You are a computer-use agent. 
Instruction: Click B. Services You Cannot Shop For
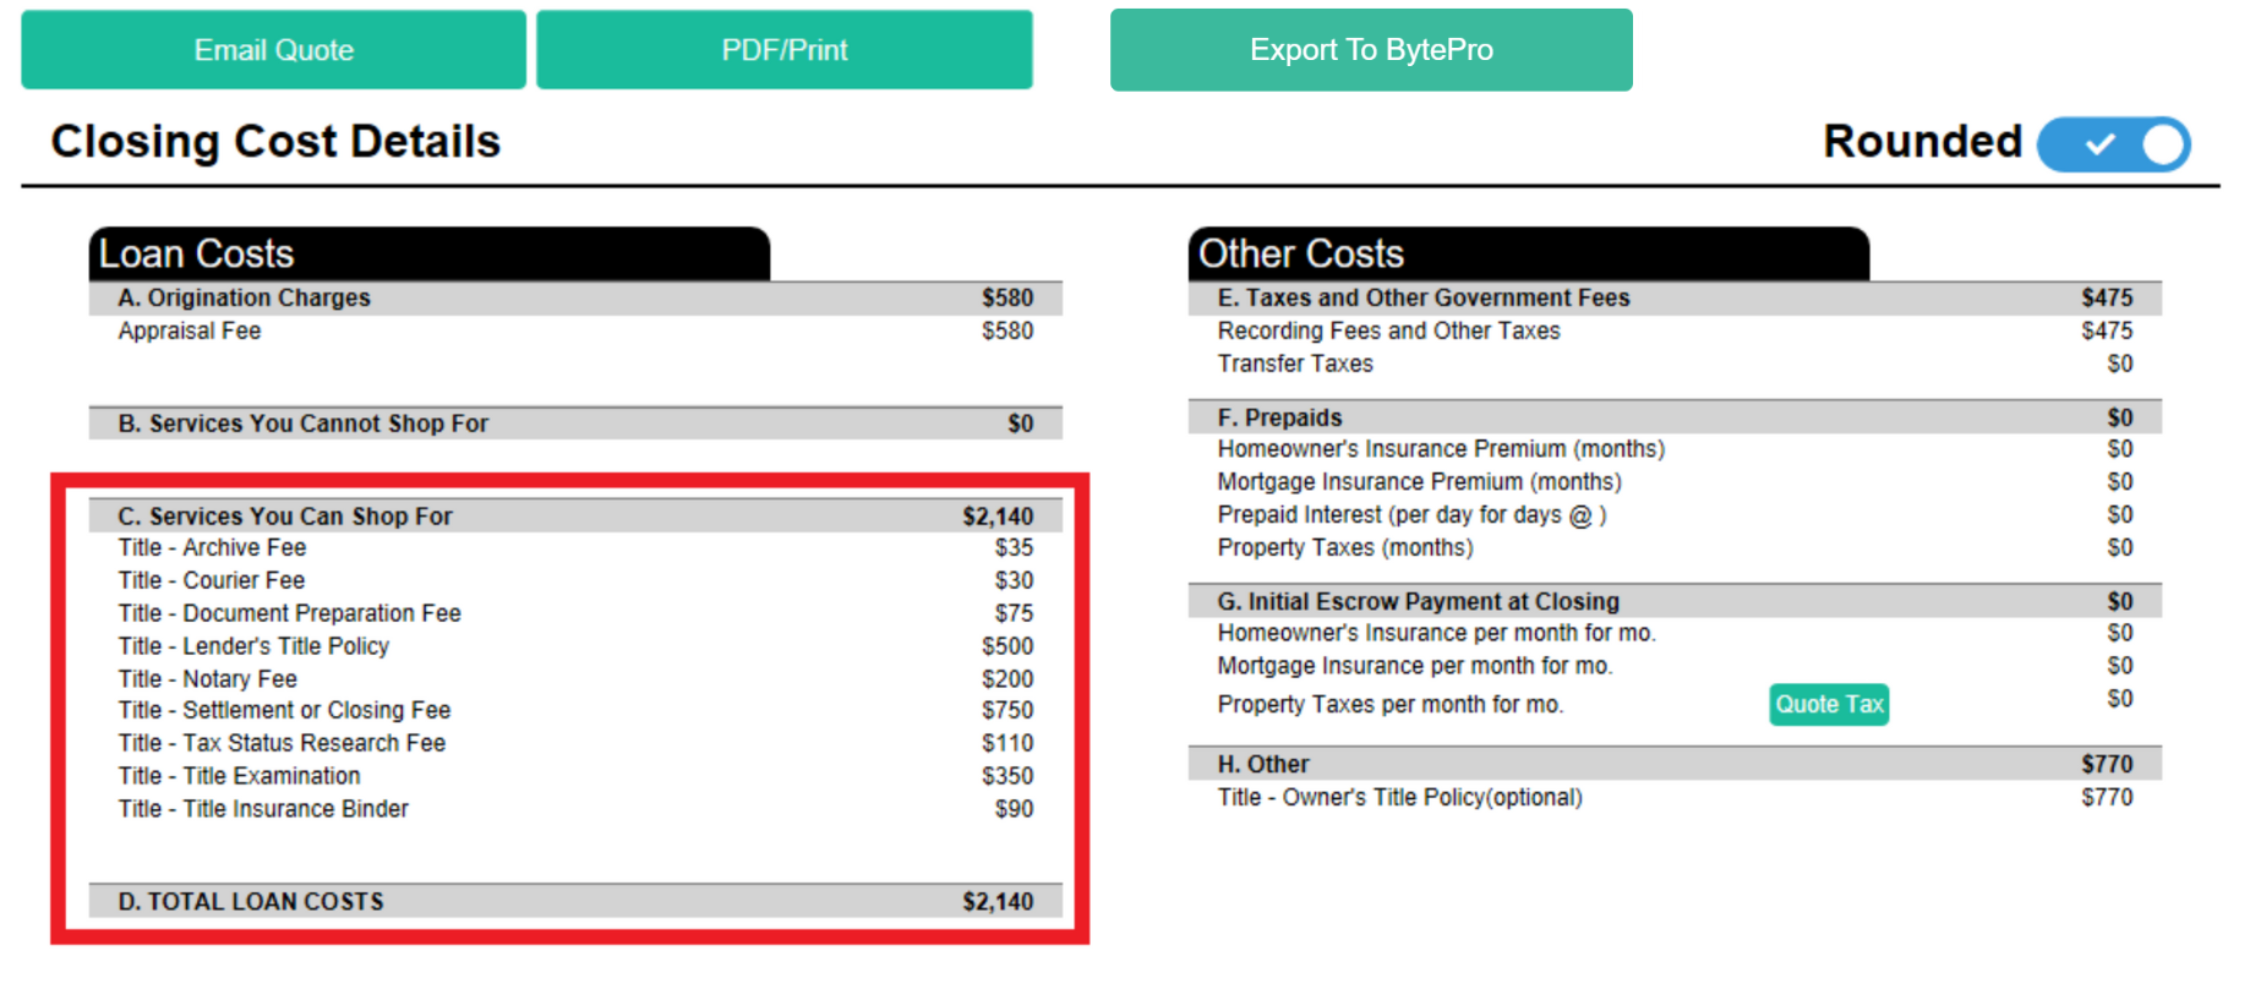pos(575,423)
